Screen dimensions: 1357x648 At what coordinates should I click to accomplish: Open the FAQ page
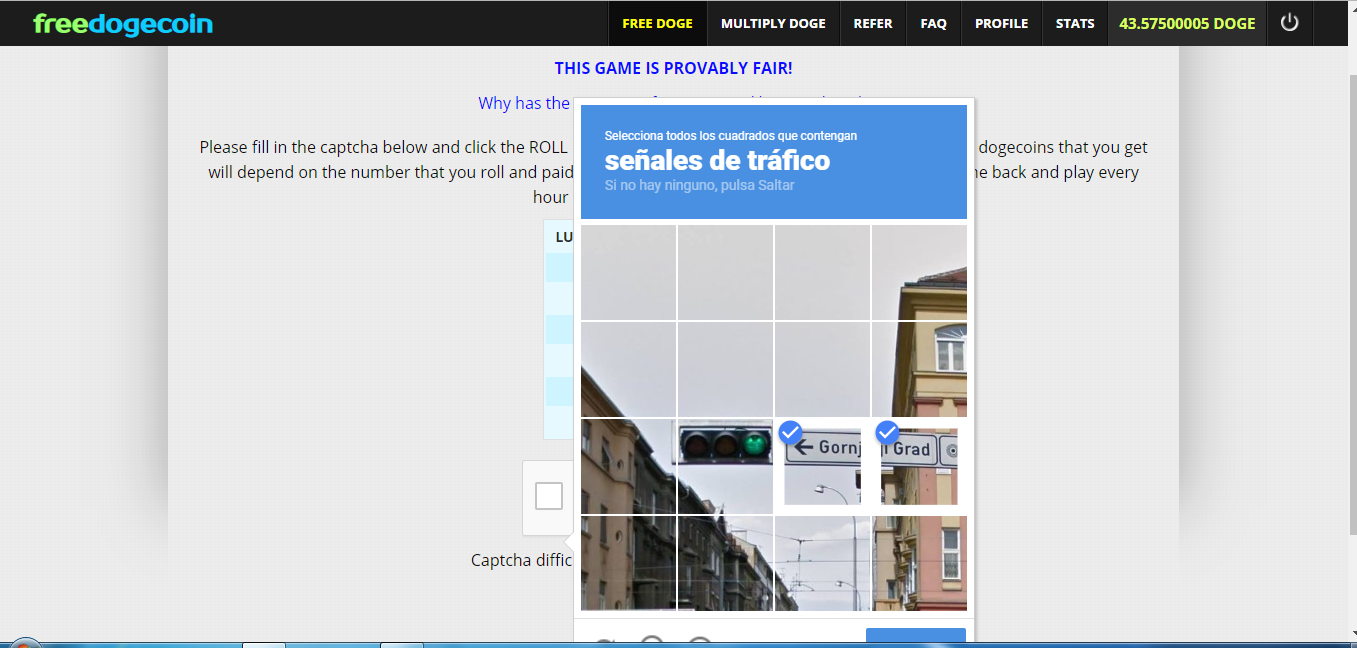(934, 23)
